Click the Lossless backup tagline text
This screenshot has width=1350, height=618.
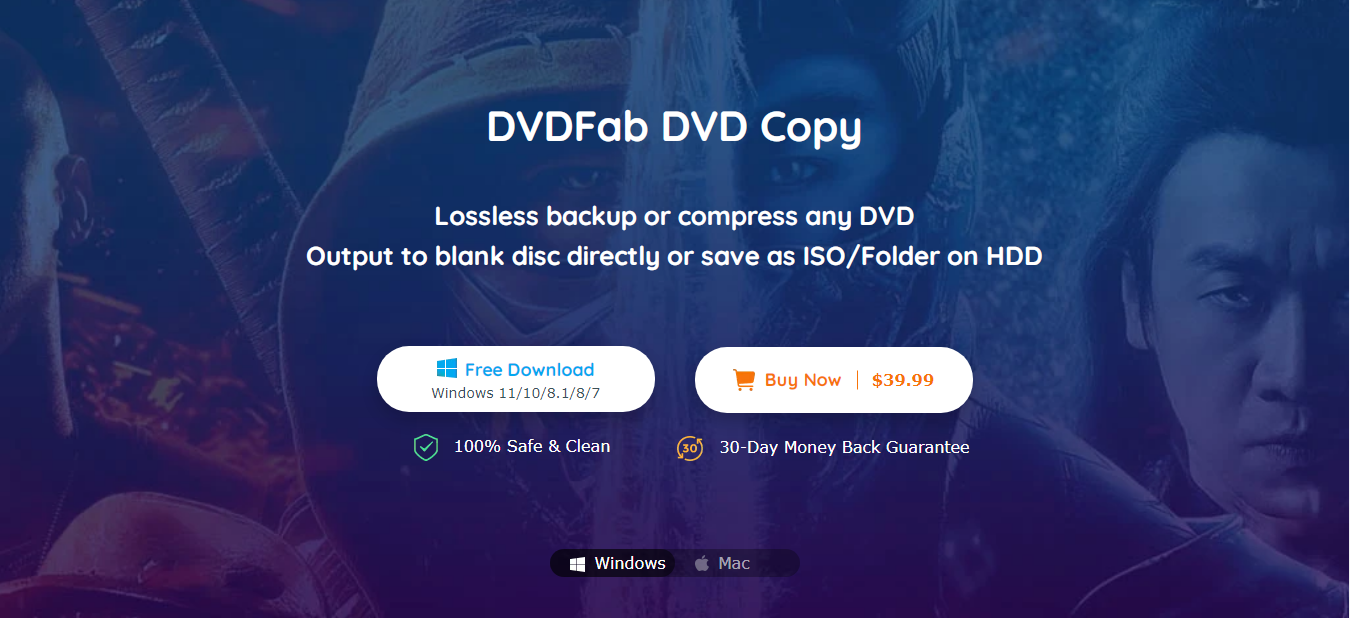pyautogui.click(x=675, y=216)
